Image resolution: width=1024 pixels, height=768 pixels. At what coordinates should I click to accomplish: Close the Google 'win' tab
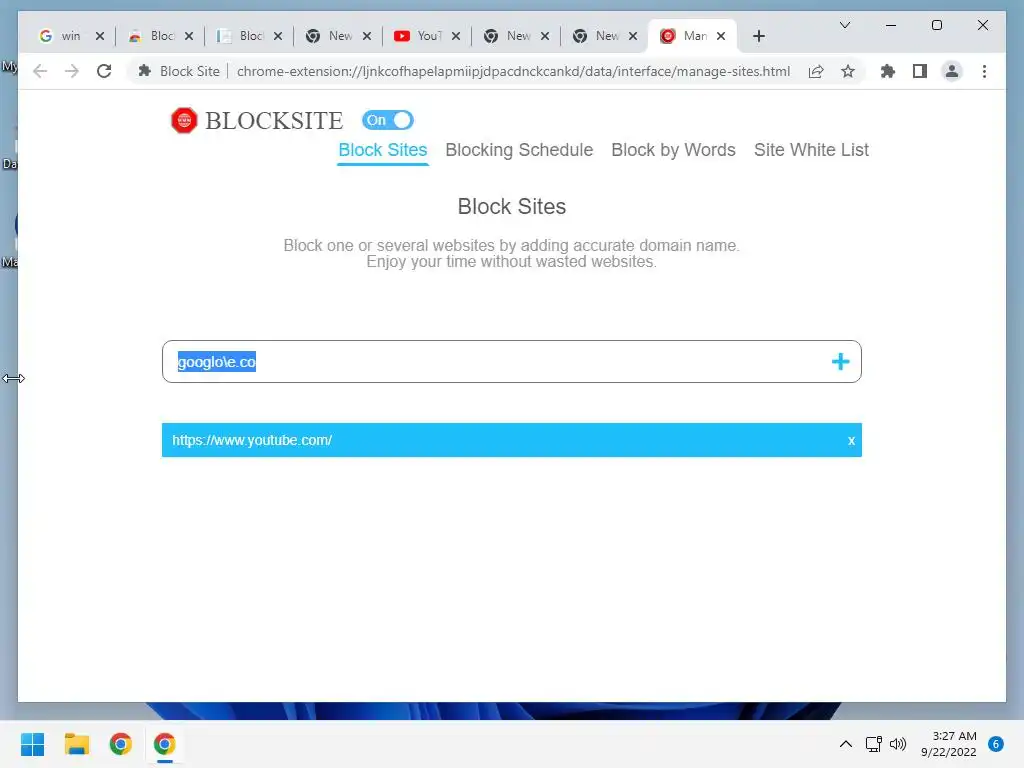(99, 36)
